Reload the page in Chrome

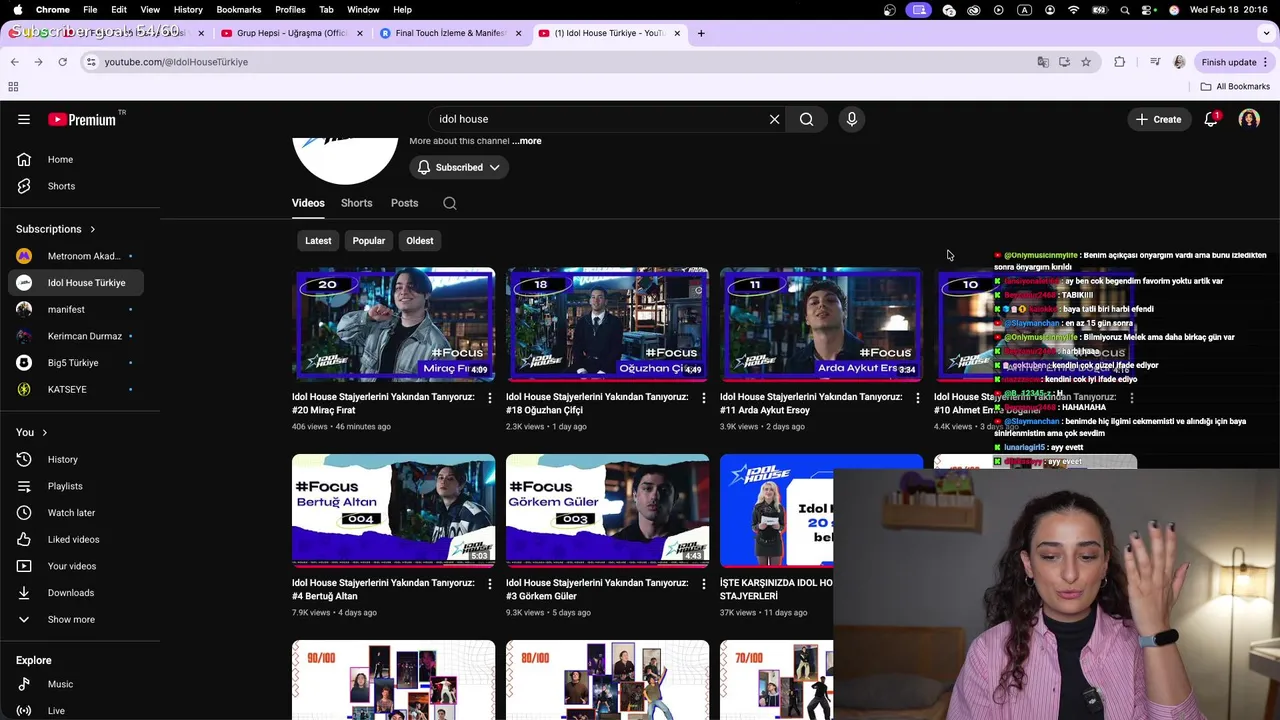pos(62,62)
